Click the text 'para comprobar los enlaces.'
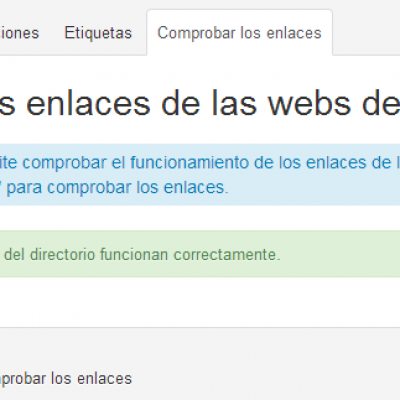Screen dimensions: 400x400 pyautogui.click(x=118, y=187)
